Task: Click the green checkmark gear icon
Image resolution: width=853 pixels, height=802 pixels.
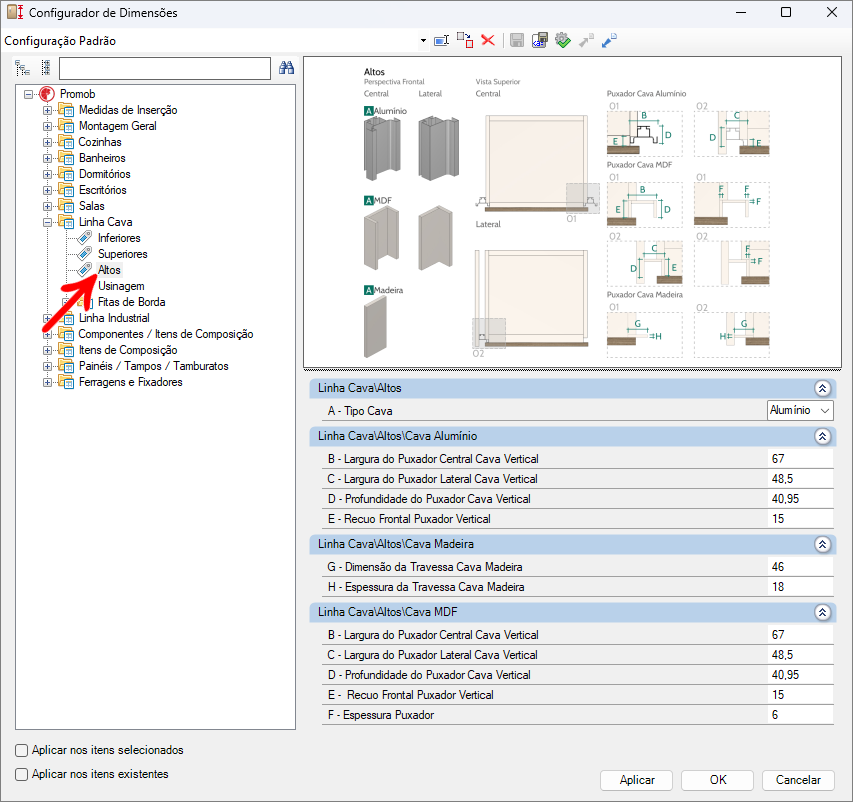Action: click(x=563, y=40)
